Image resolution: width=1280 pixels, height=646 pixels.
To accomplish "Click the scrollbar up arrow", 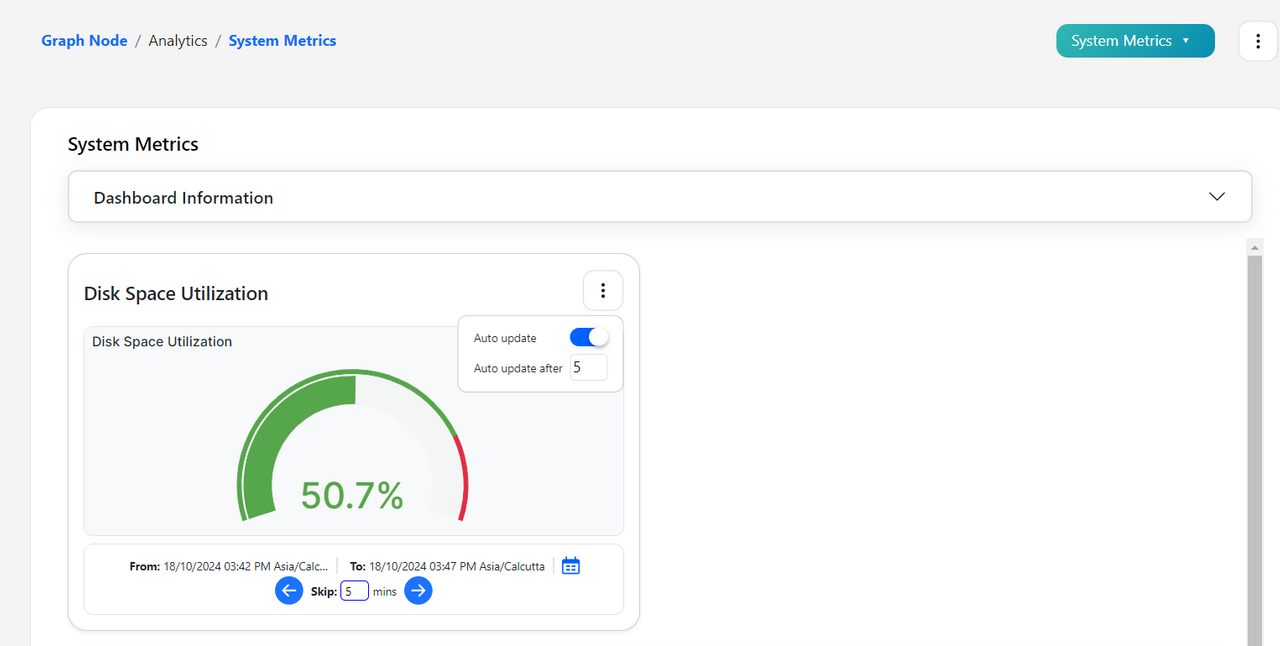I will pyautogui.click(x=1254, y=246).
